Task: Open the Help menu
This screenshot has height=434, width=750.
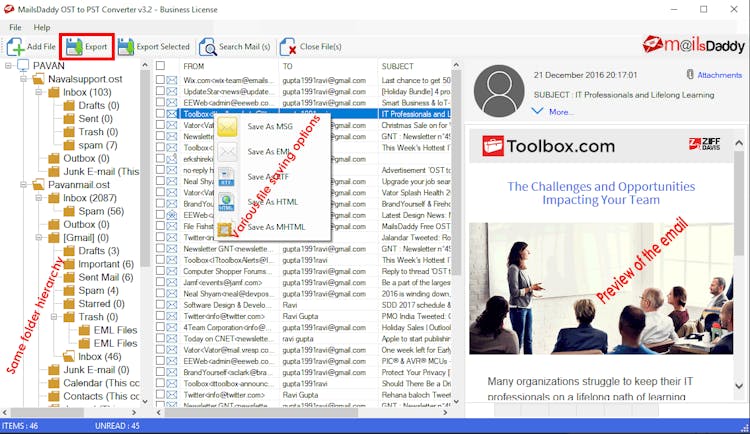Action: (x=42, y=27)
